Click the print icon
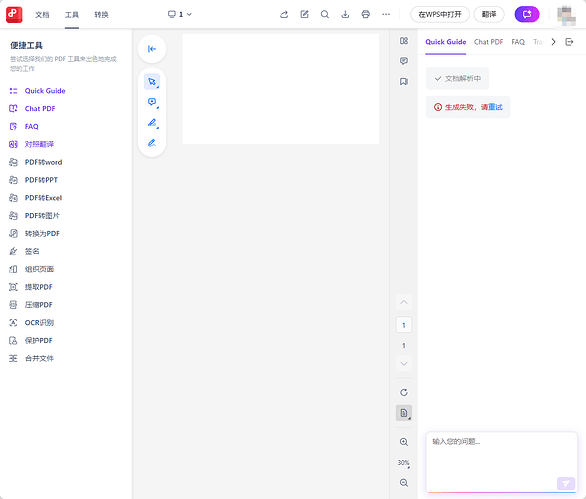Image resolution: width=586 pixels, height=499 pixels. point(366,15)
